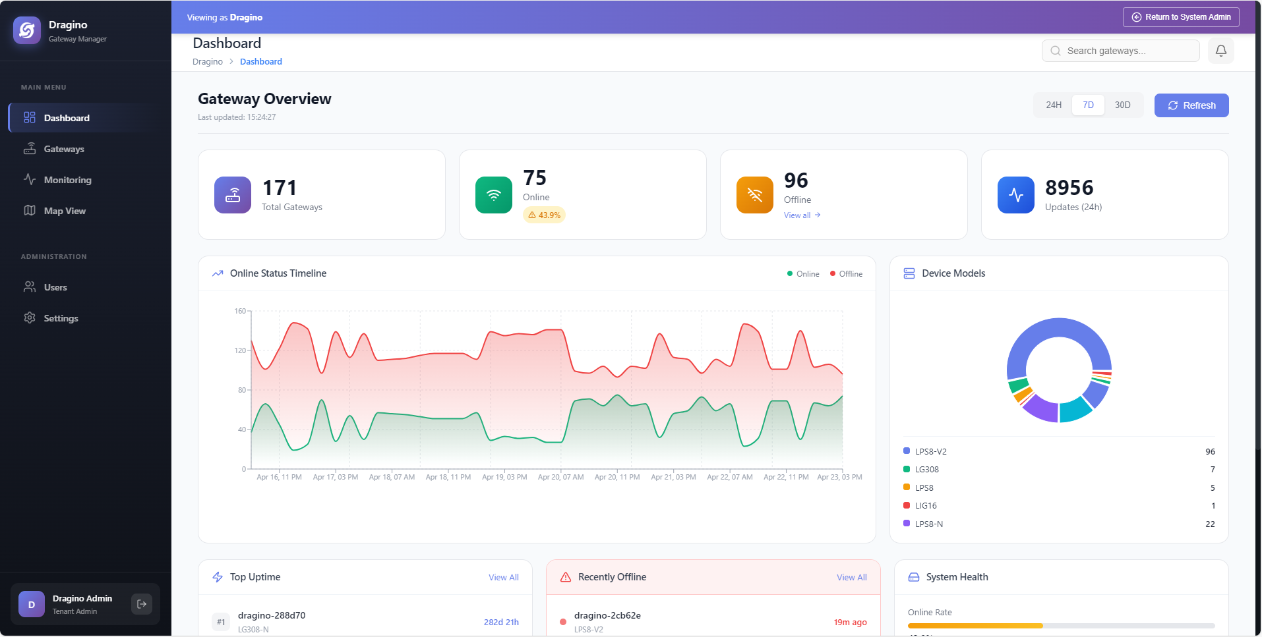The height and width of the screenshot is (637, 1262).
Task: Select the 7D time range
Action: pos(1088,105)
